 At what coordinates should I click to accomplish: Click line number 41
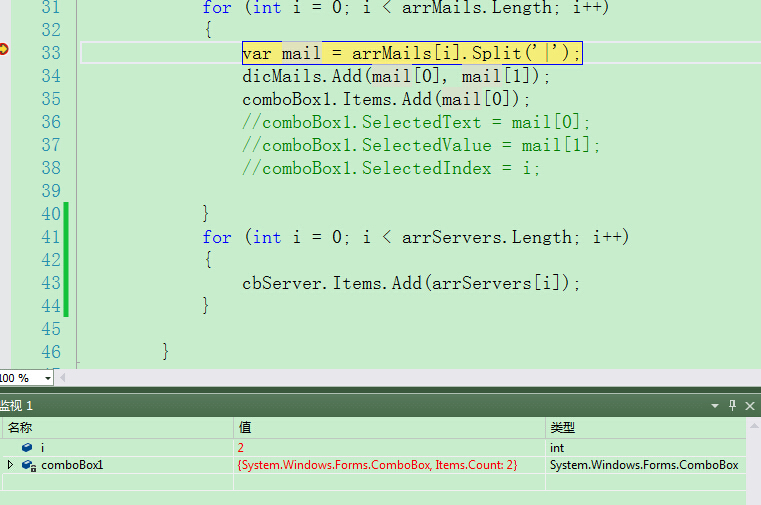[x=51, y=237]
